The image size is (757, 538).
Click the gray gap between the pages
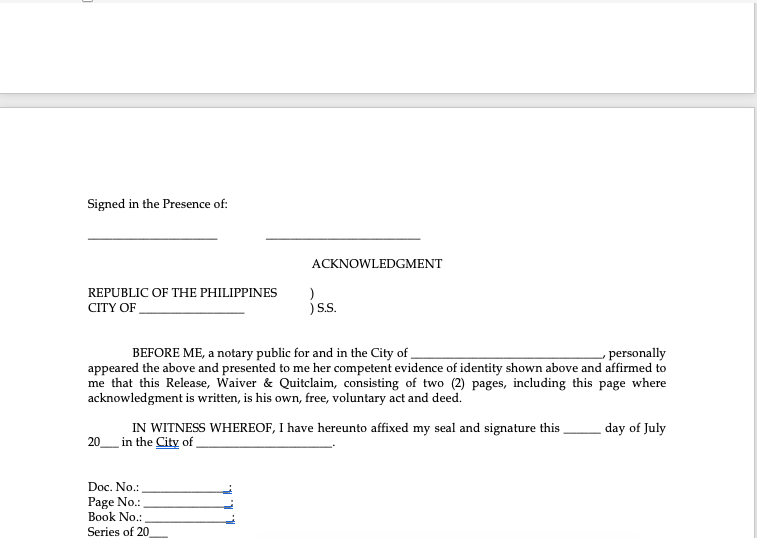pyautogui.click(x=378, y=100)
